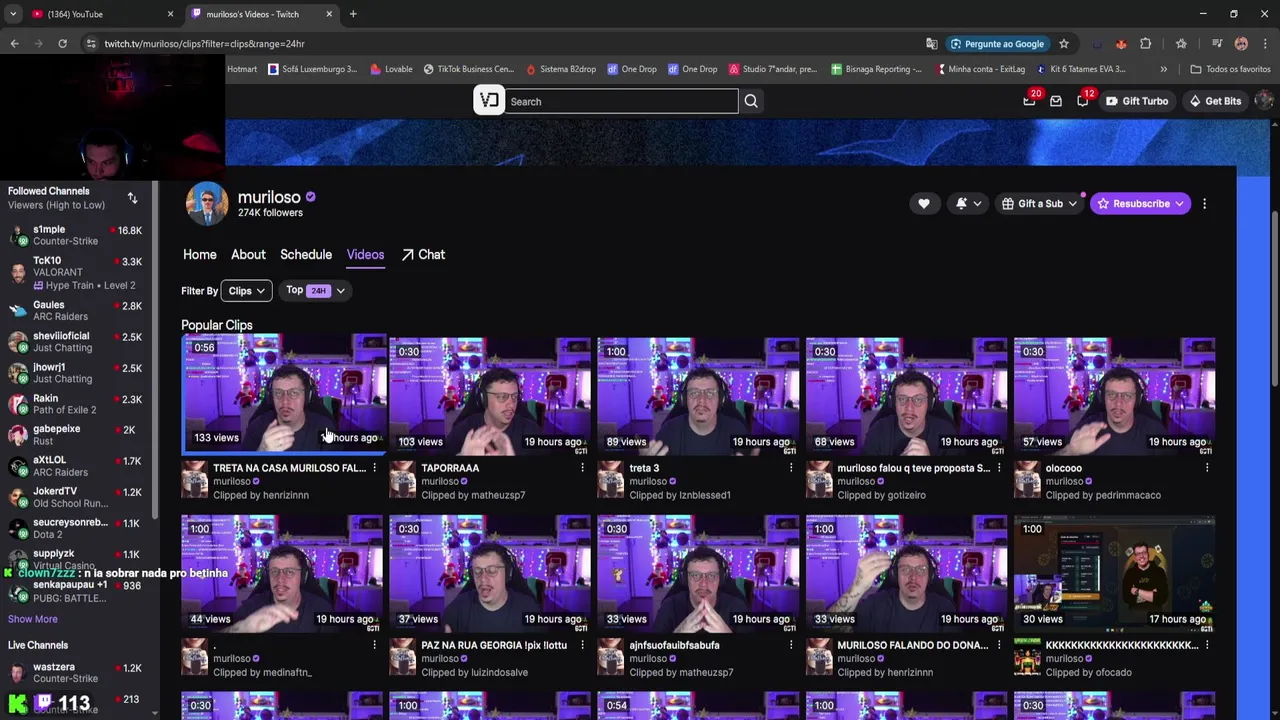Close the Twitch browser tab
Screen dimensions: 1280x720
click(329, 14)
